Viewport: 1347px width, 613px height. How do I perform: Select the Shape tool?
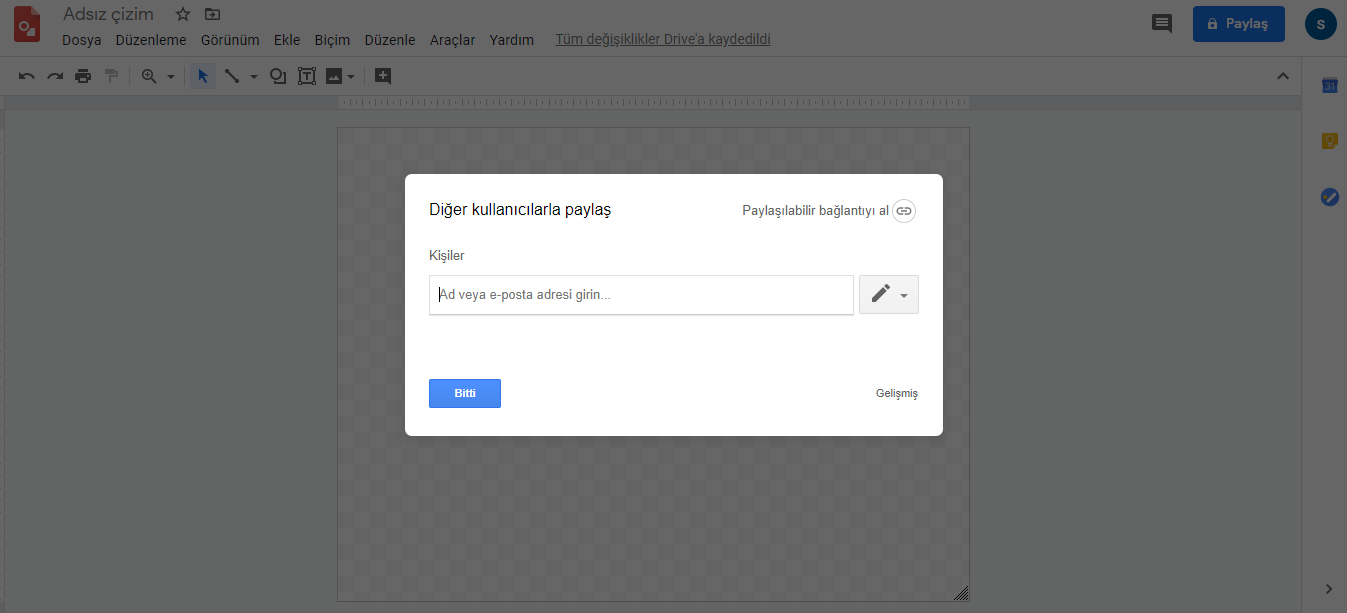pyautogui.click(x=278, y=75)
